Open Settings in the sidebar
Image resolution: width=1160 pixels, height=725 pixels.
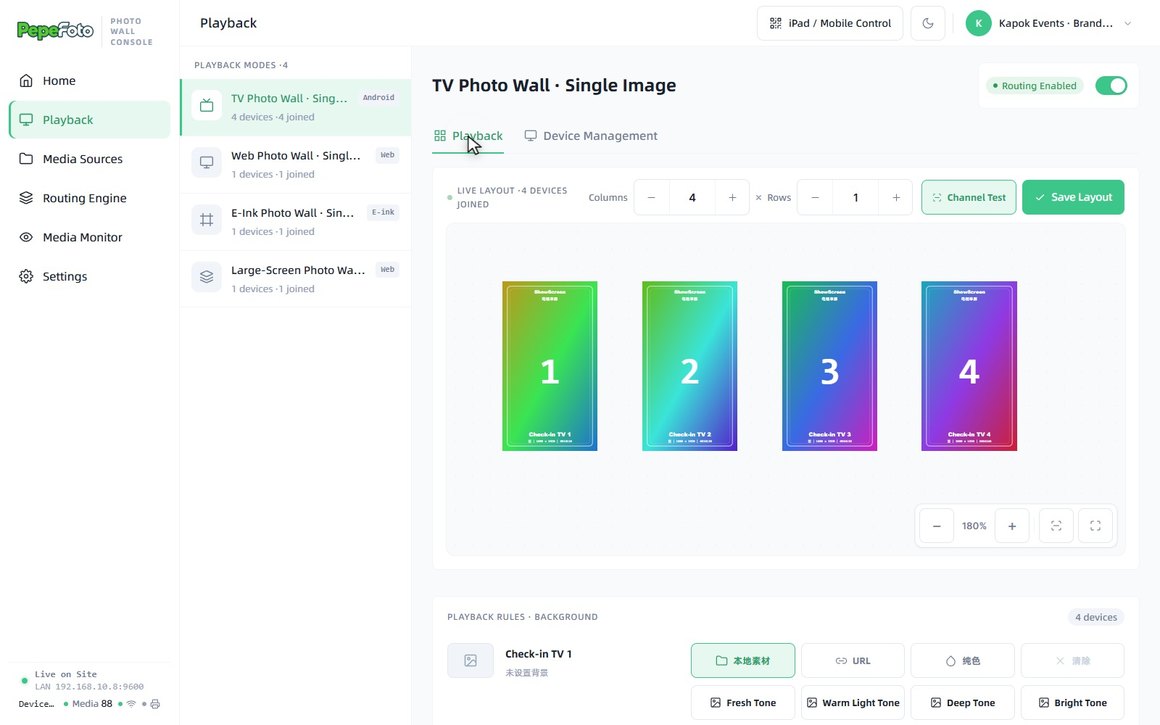click(90, 277)
